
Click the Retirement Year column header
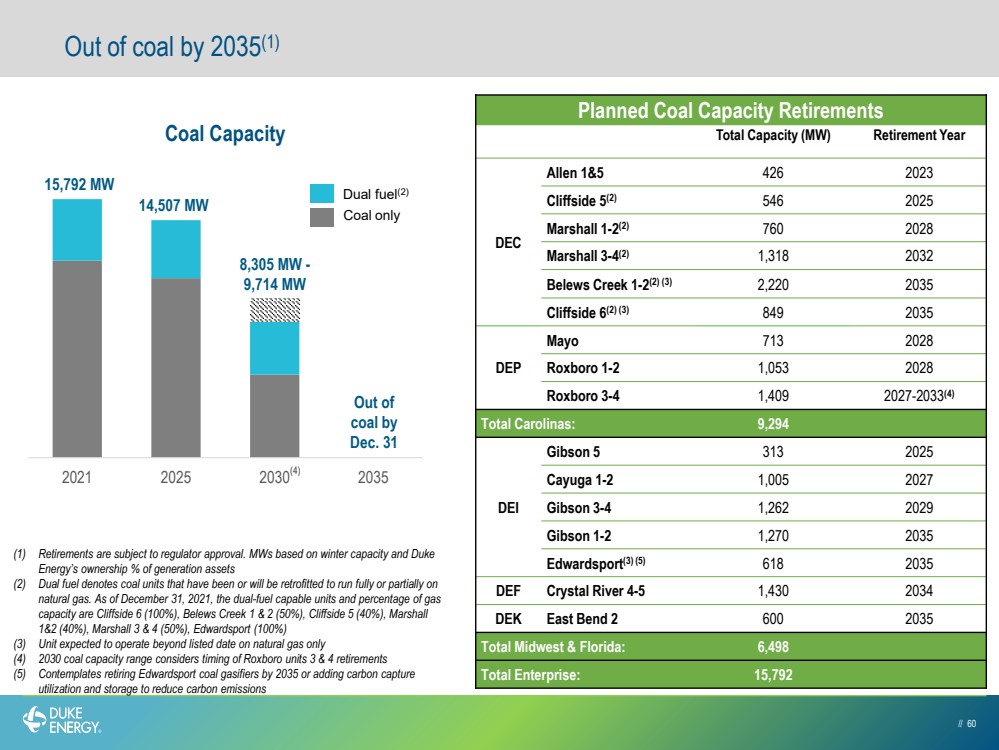919,135
